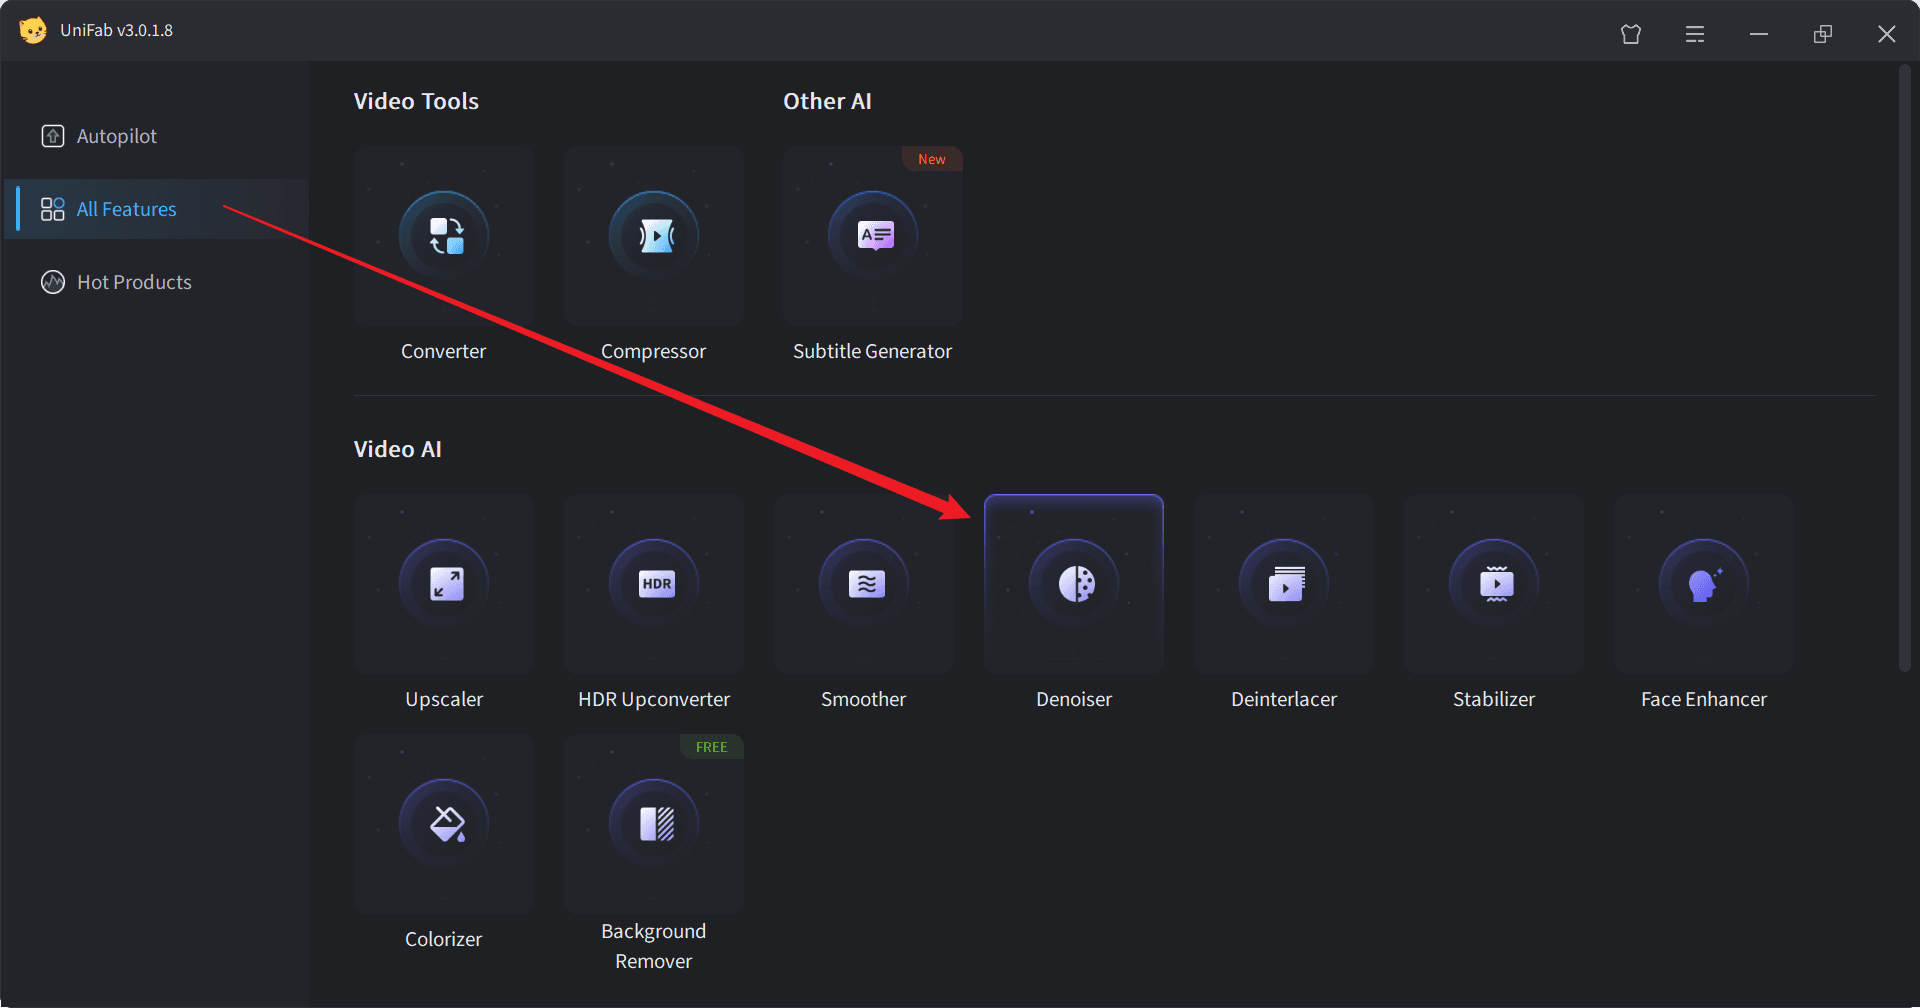The height and width of the screenshot is (1008, 1920).
Task: Click the Subtitle Generator label
Action: pyautogui.click(x=873, y=351)
